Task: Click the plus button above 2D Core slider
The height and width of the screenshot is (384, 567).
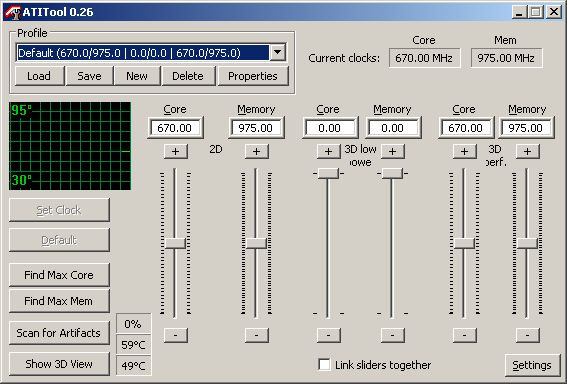Action: 176,151
